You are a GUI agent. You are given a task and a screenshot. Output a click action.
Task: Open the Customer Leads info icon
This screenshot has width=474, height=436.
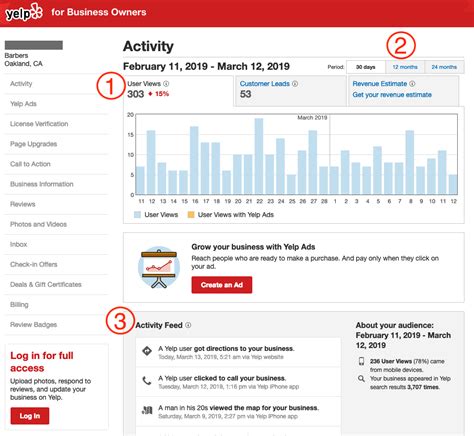click(295, 84)
